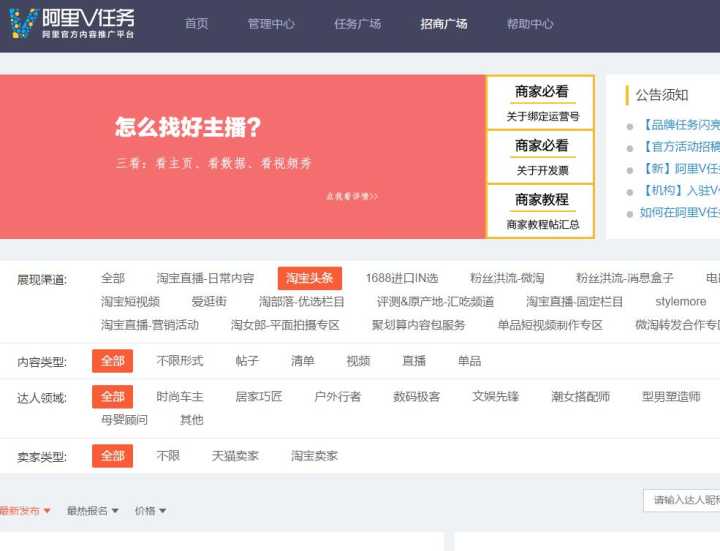Image resolution: width=720 pixels, height=551 pixels.
Task: Select 视频 content type
Action: (358, 361)
